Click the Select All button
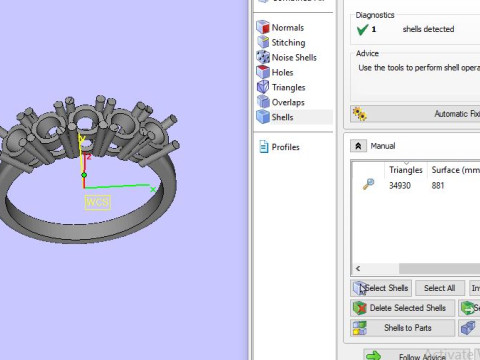 click(x=440, y=288)
